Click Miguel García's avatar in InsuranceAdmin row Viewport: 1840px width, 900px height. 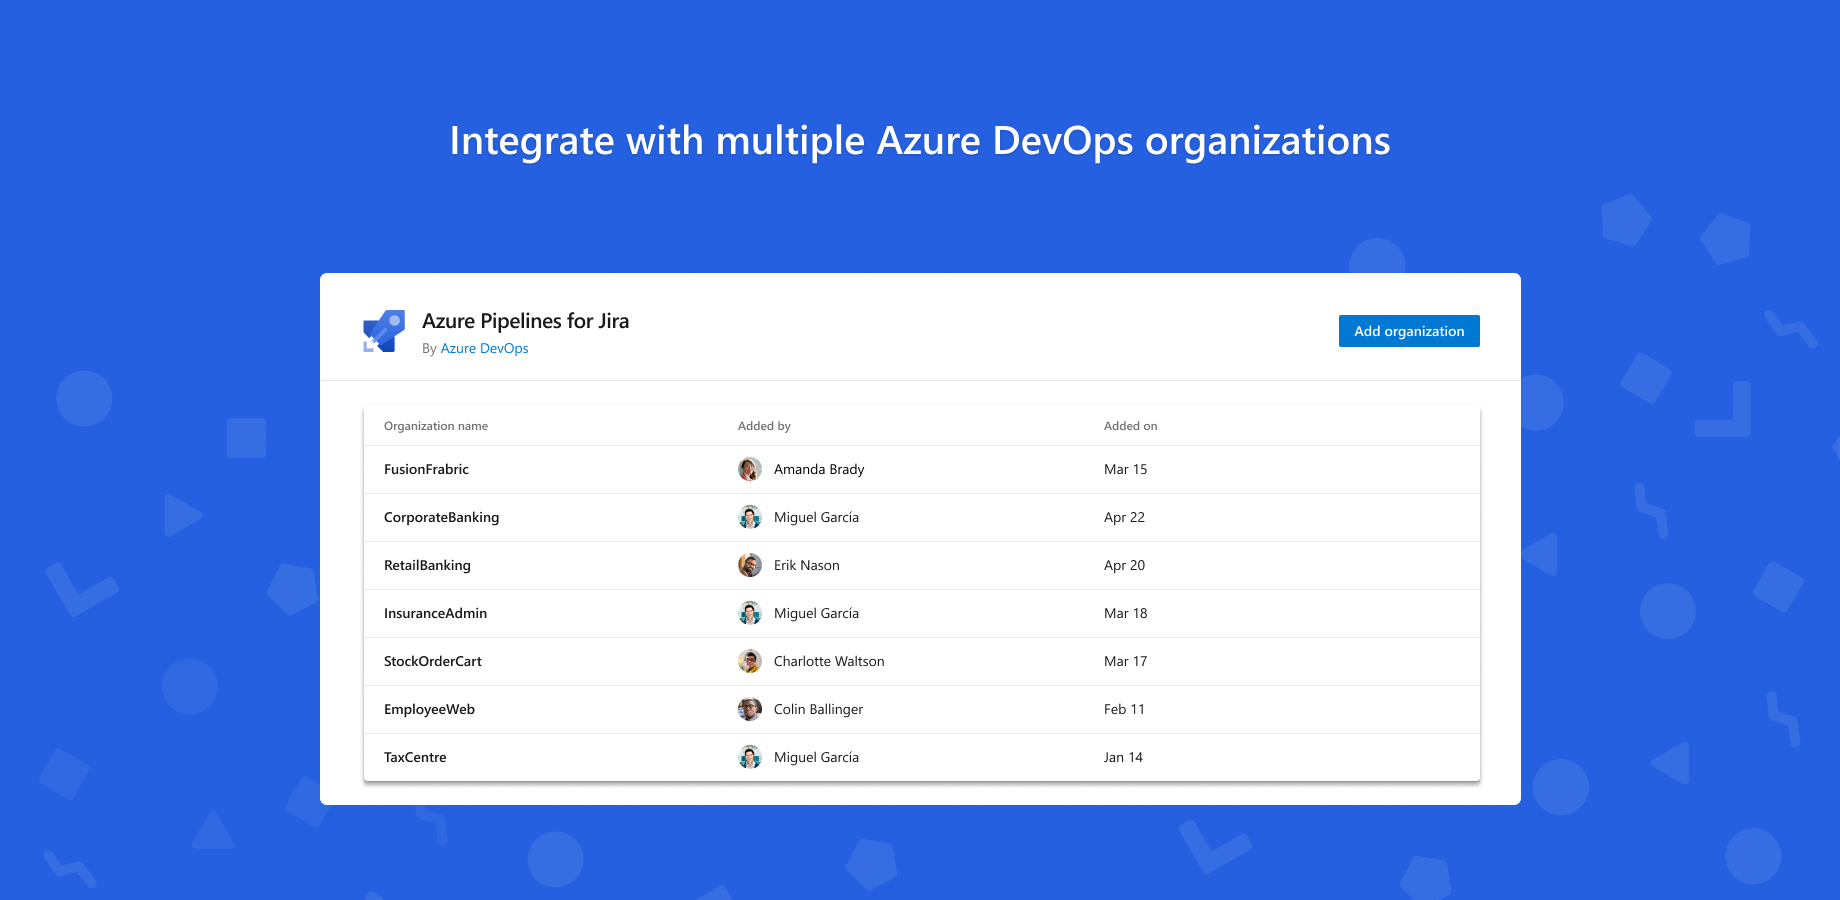750,613
